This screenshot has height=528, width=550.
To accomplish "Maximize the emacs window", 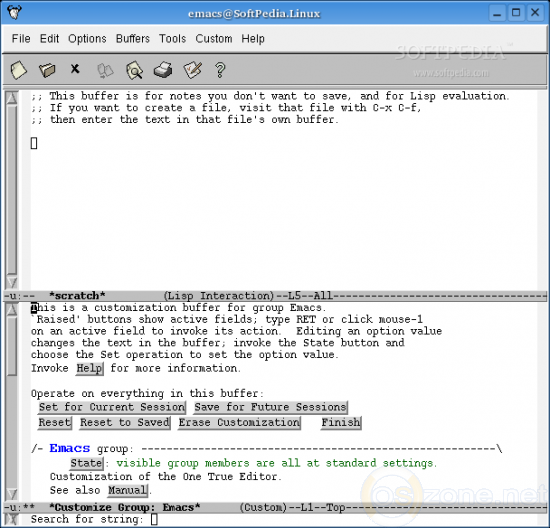I will tap(516, 13).
